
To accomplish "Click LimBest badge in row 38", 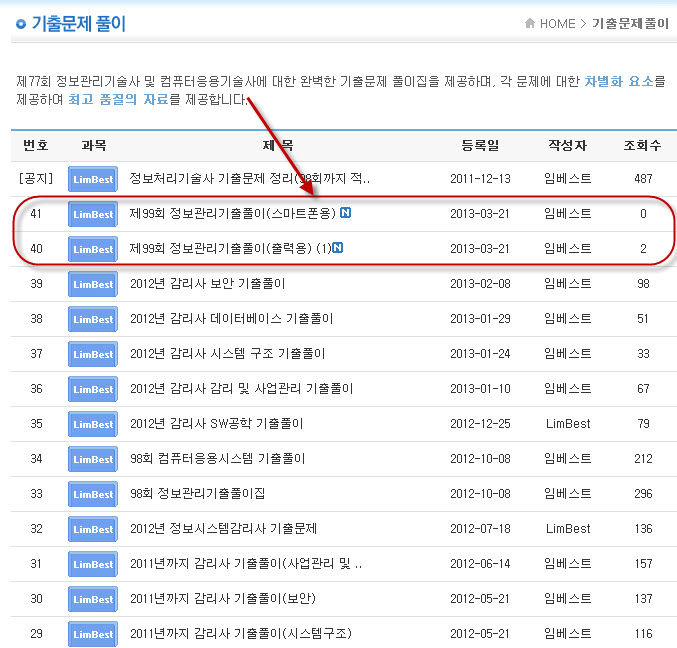I will tap(93, 319).
